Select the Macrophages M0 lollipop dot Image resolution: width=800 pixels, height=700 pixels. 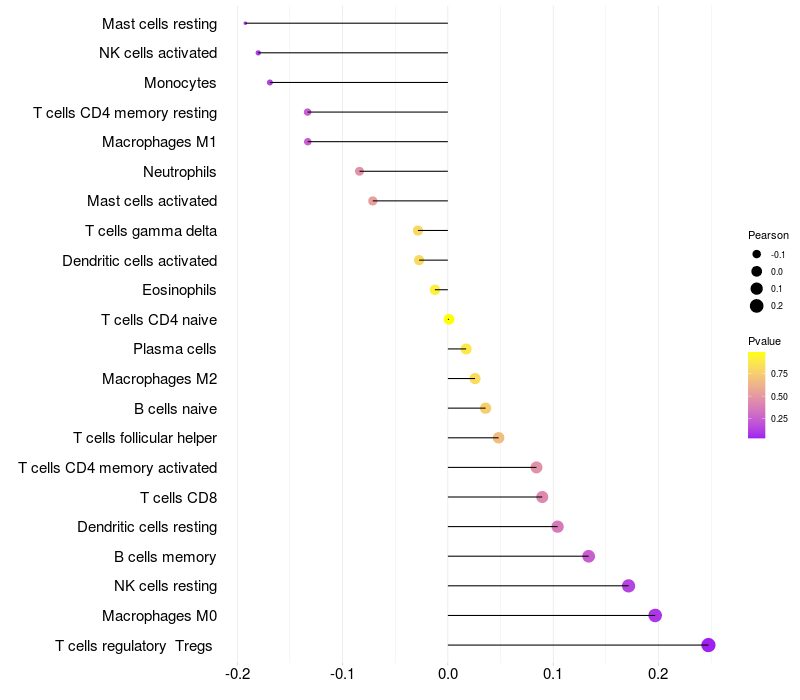tap(655, 615)
